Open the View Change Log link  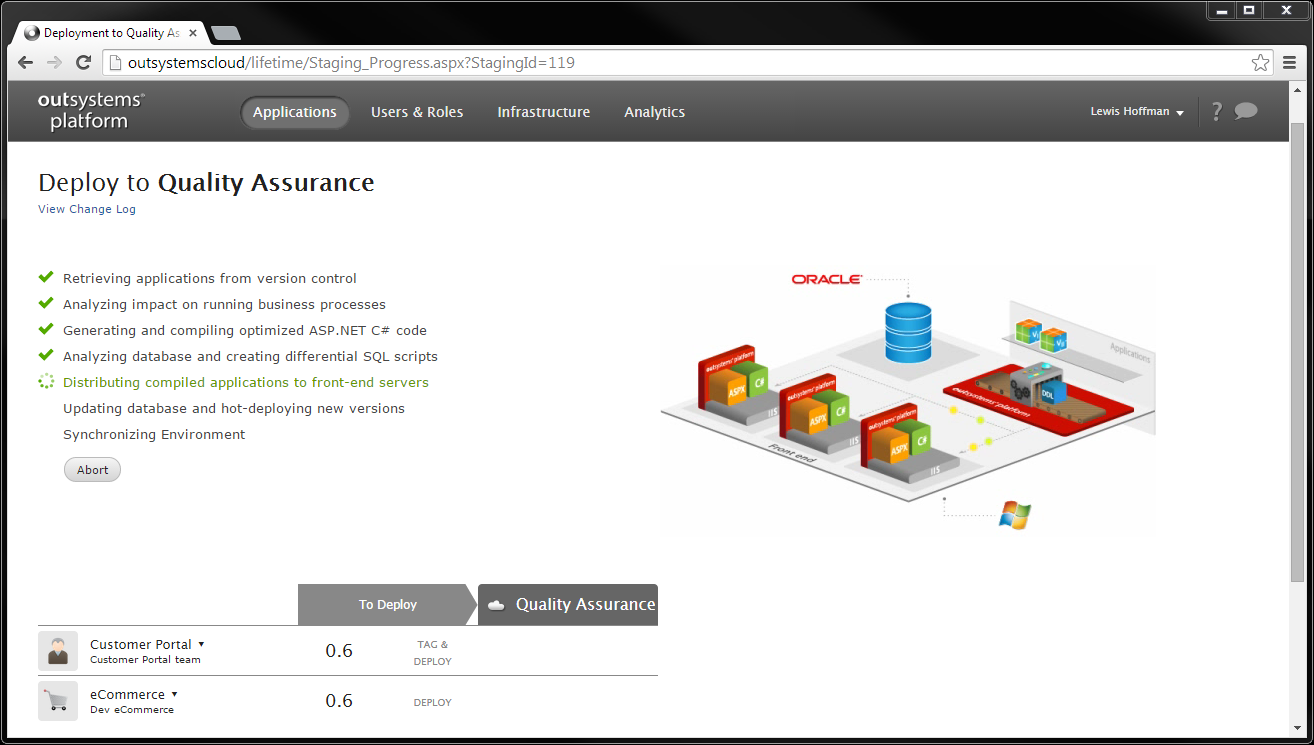(86, 209)
